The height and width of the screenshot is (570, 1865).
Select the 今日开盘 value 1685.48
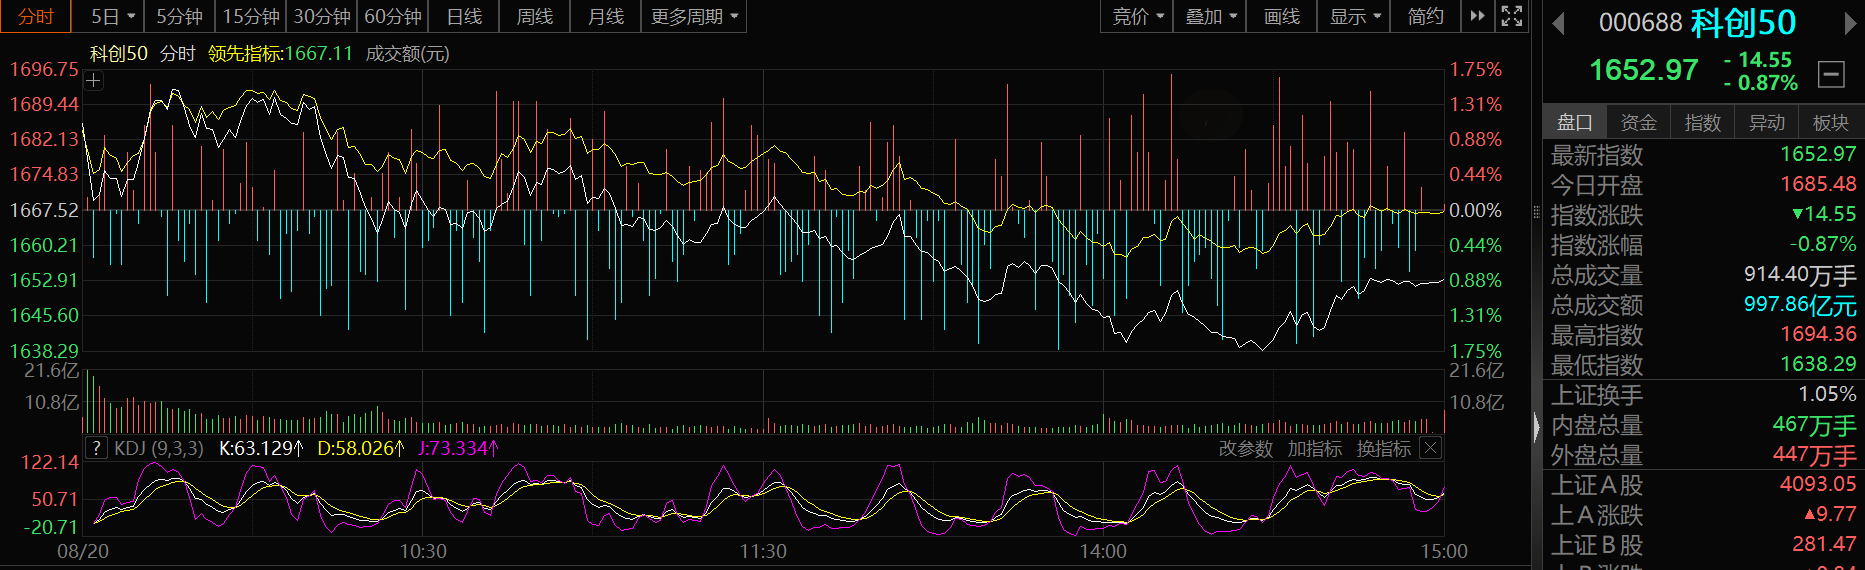point(1818,184)
